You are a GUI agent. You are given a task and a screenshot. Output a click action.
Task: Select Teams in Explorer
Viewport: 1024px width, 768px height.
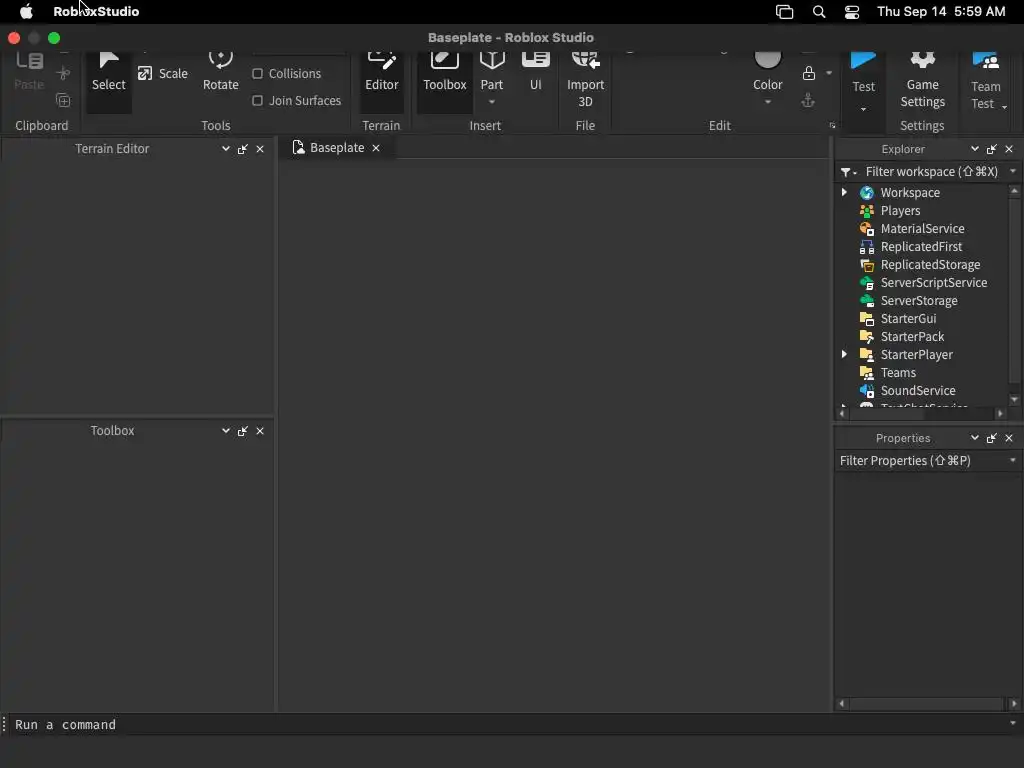pyautogui.click(x=898, y=372)
